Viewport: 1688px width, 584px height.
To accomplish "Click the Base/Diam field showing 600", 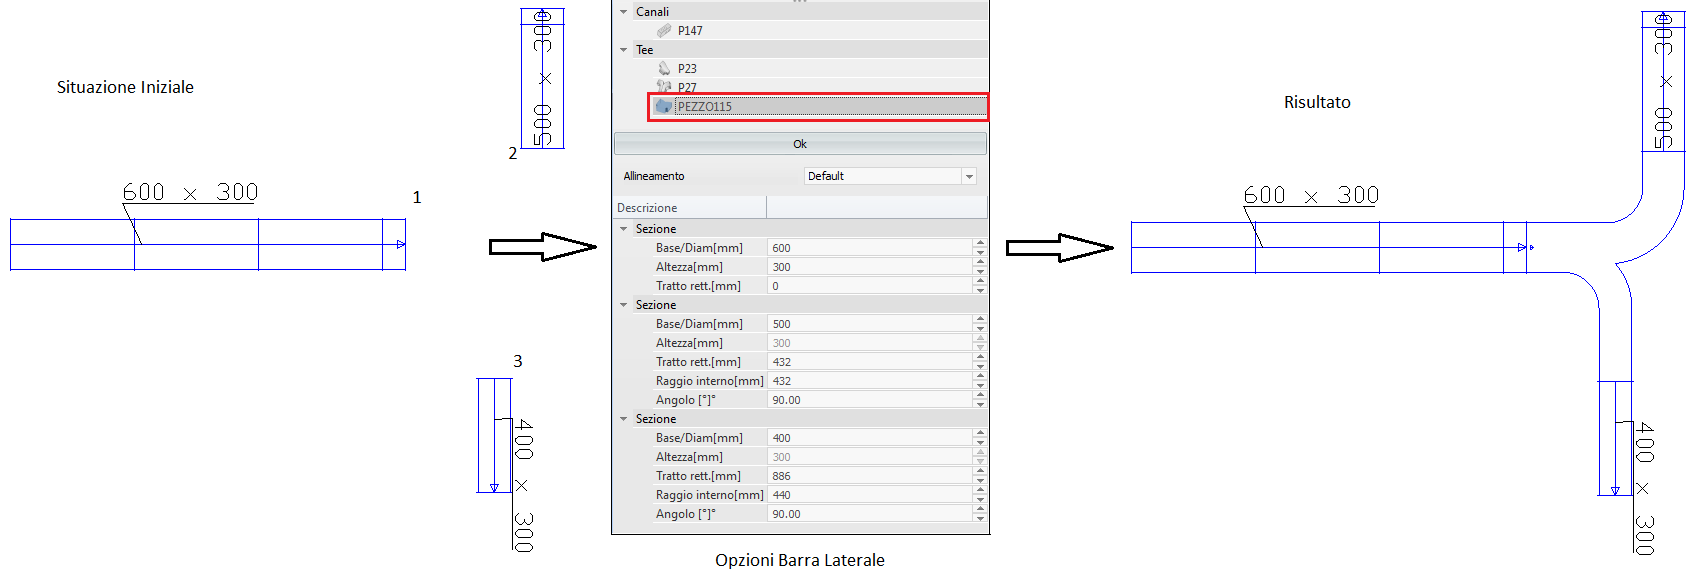I will [868, 248].
